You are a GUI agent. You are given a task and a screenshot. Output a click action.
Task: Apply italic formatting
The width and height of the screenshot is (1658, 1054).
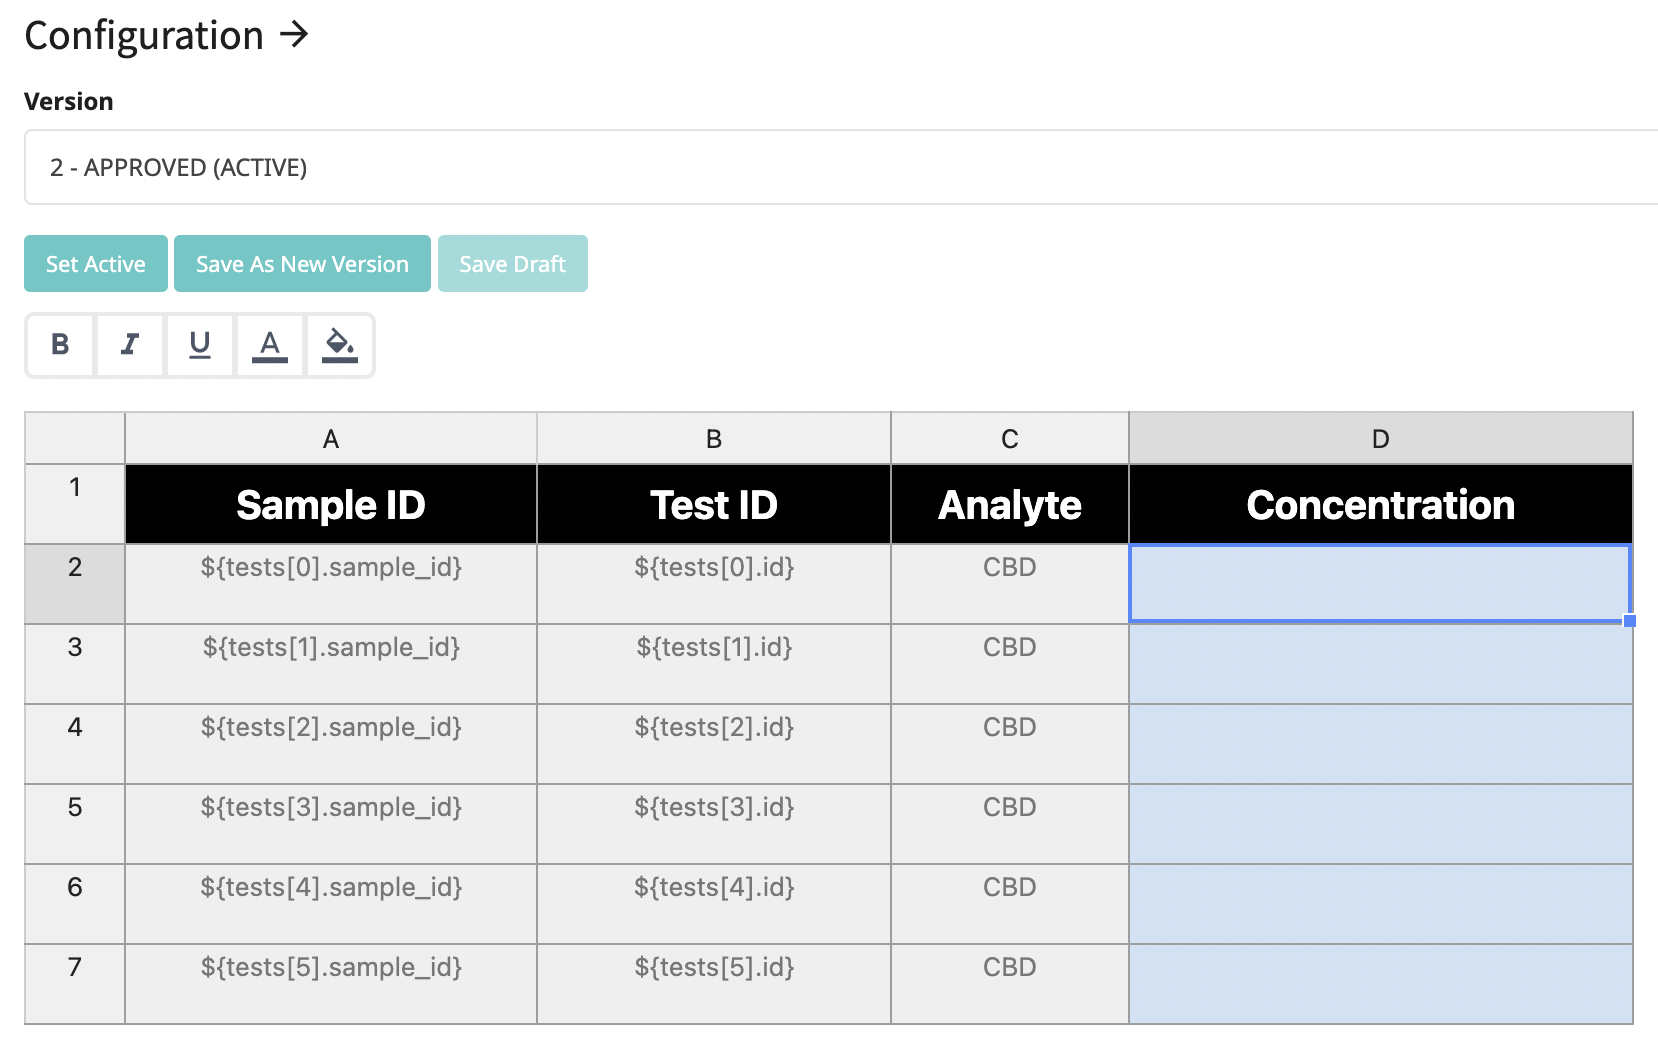130,345
